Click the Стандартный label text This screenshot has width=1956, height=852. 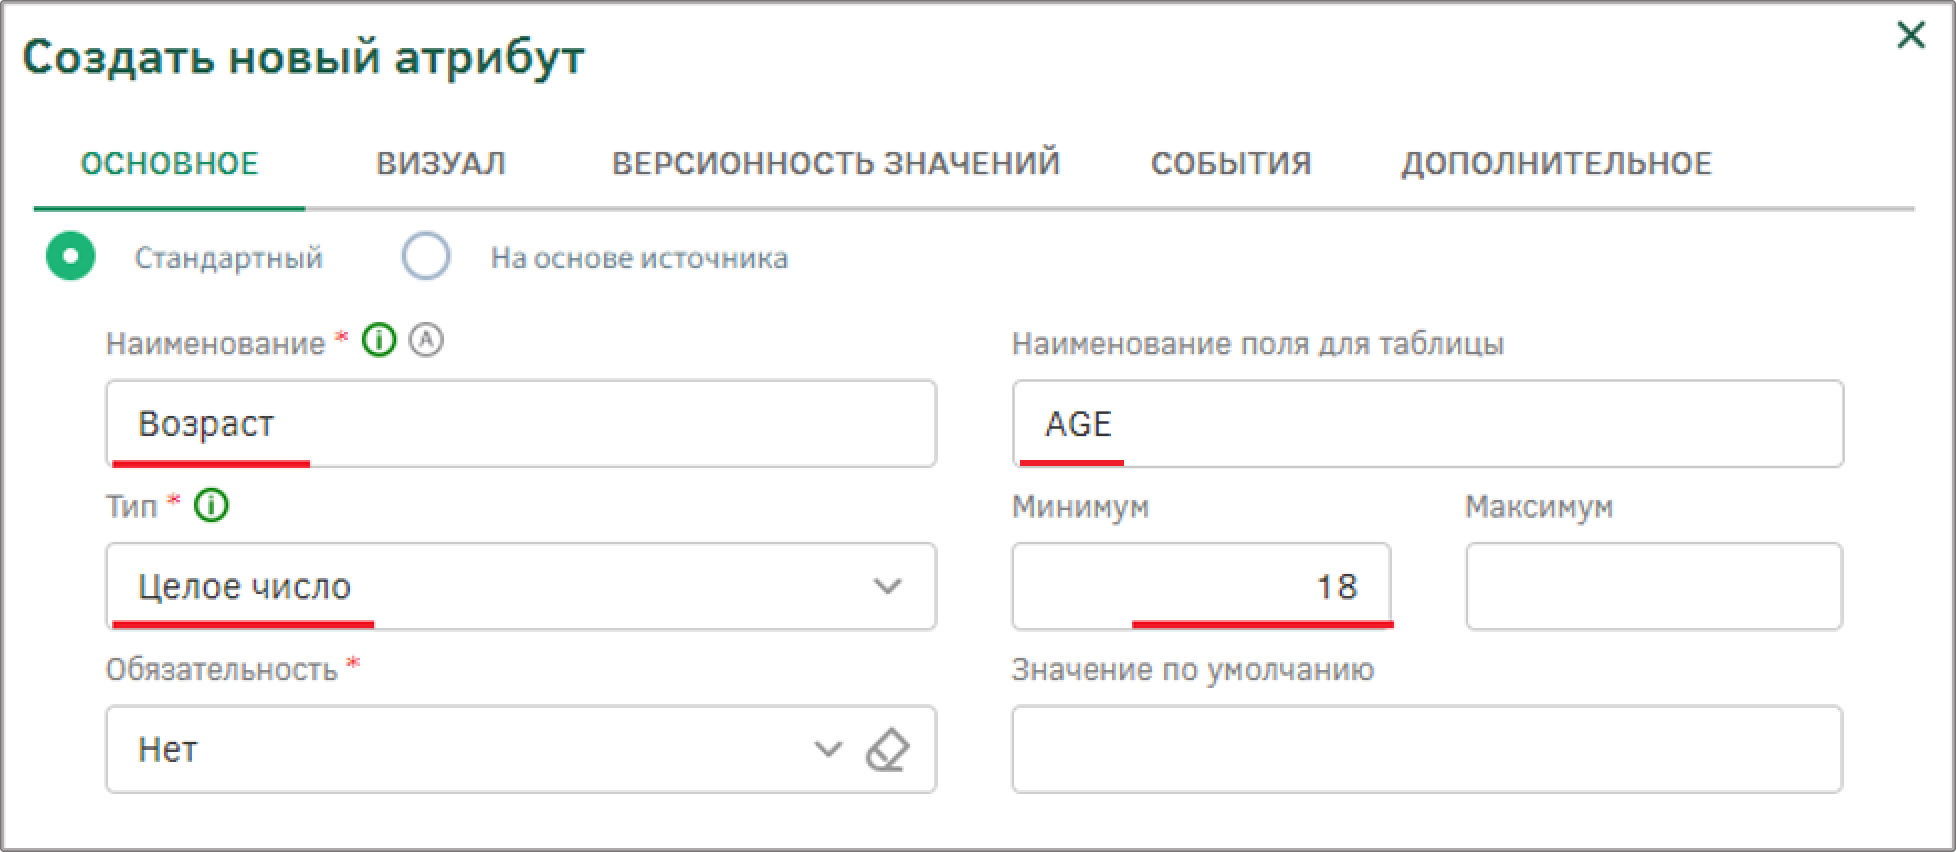coord(229,258)
